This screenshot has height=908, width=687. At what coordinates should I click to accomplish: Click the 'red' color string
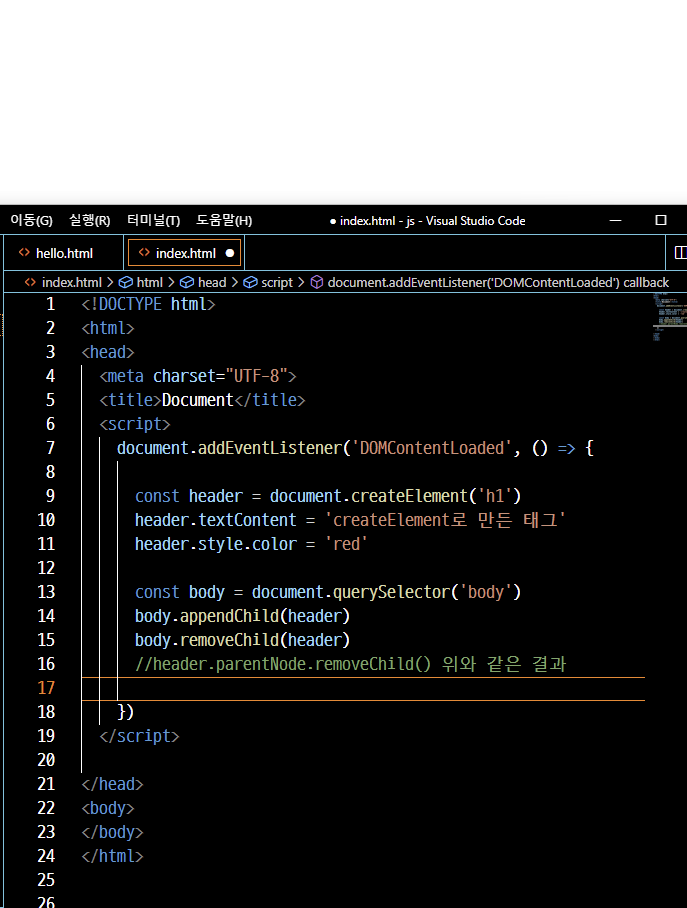(346, 544)
